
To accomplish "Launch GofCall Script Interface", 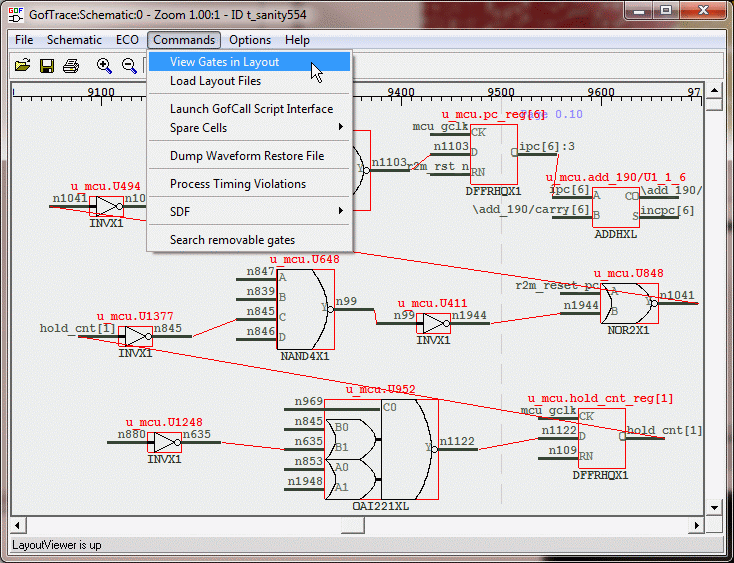I will (x=250, y=109).
